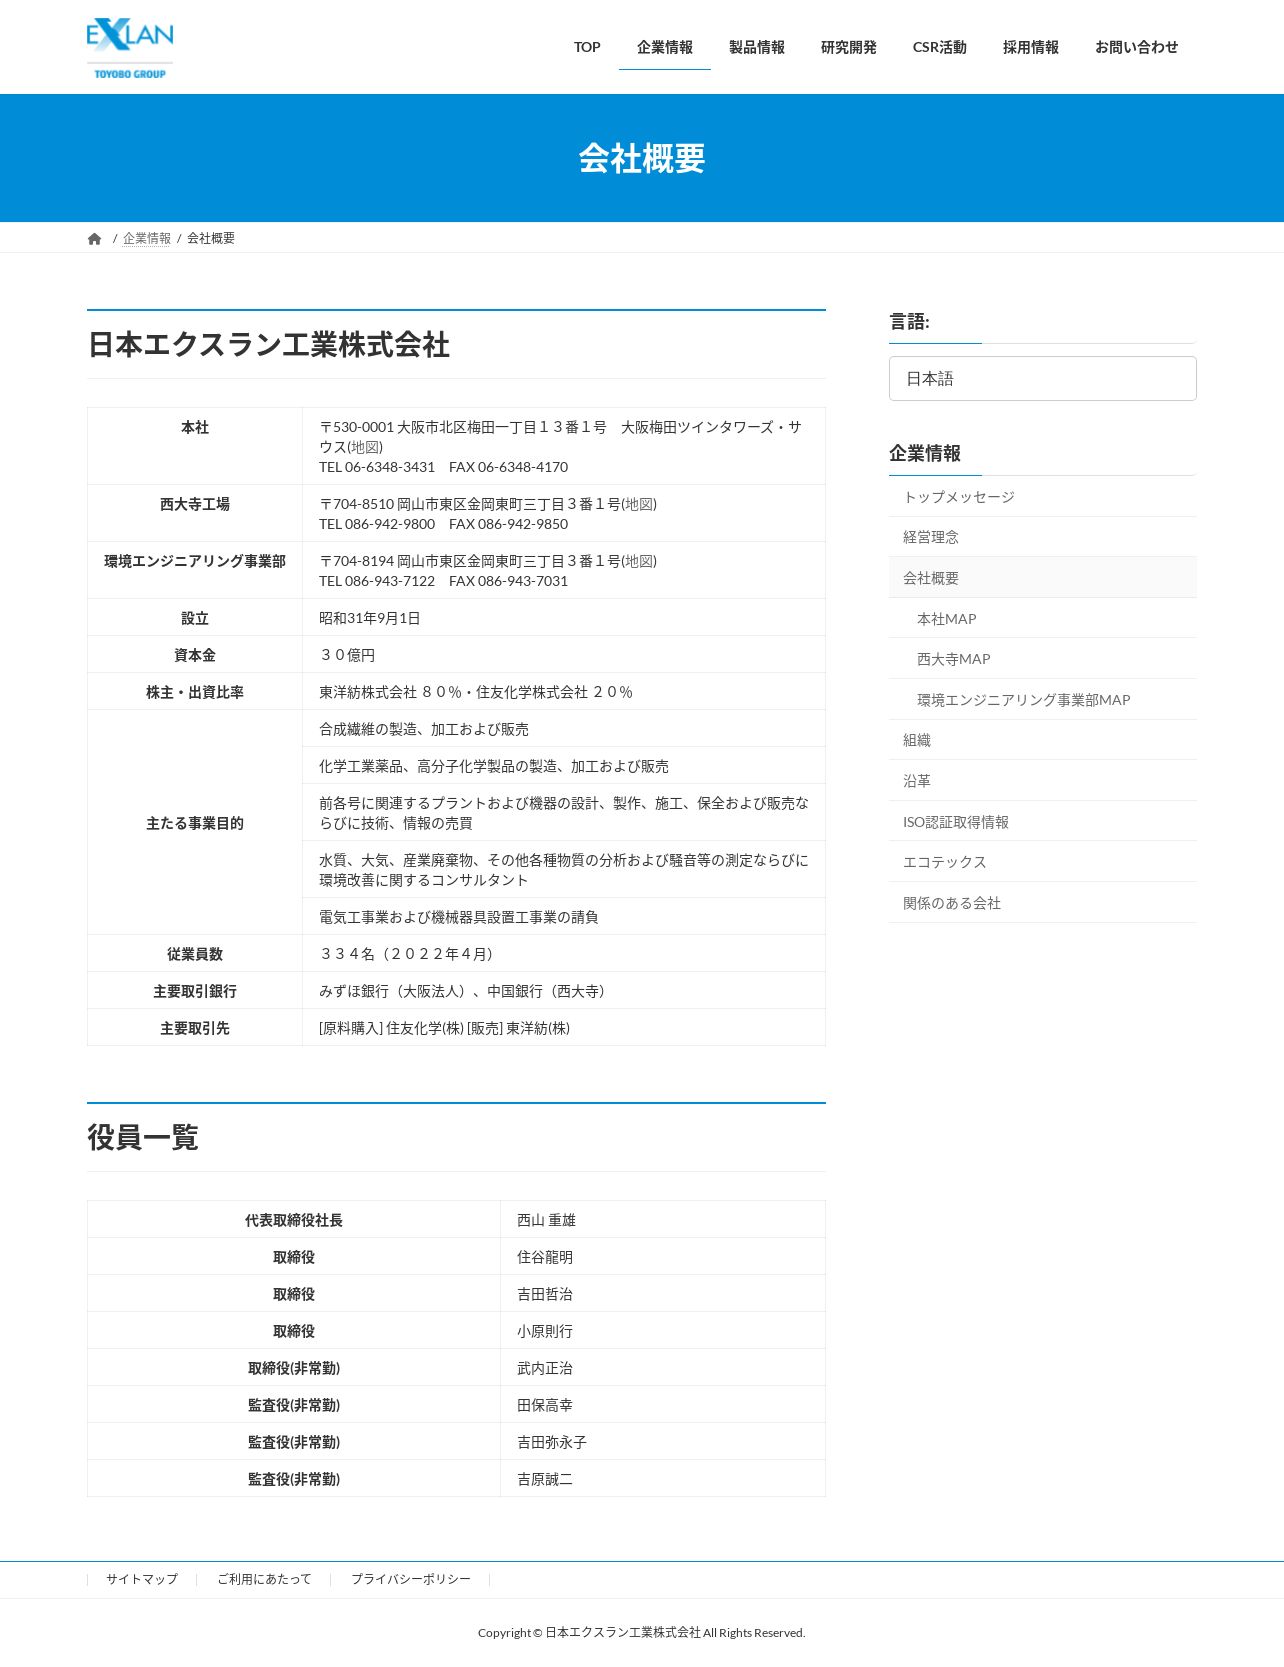
Task: Click the name 吉田弥永子
Action: click(x=552, y=1442)
